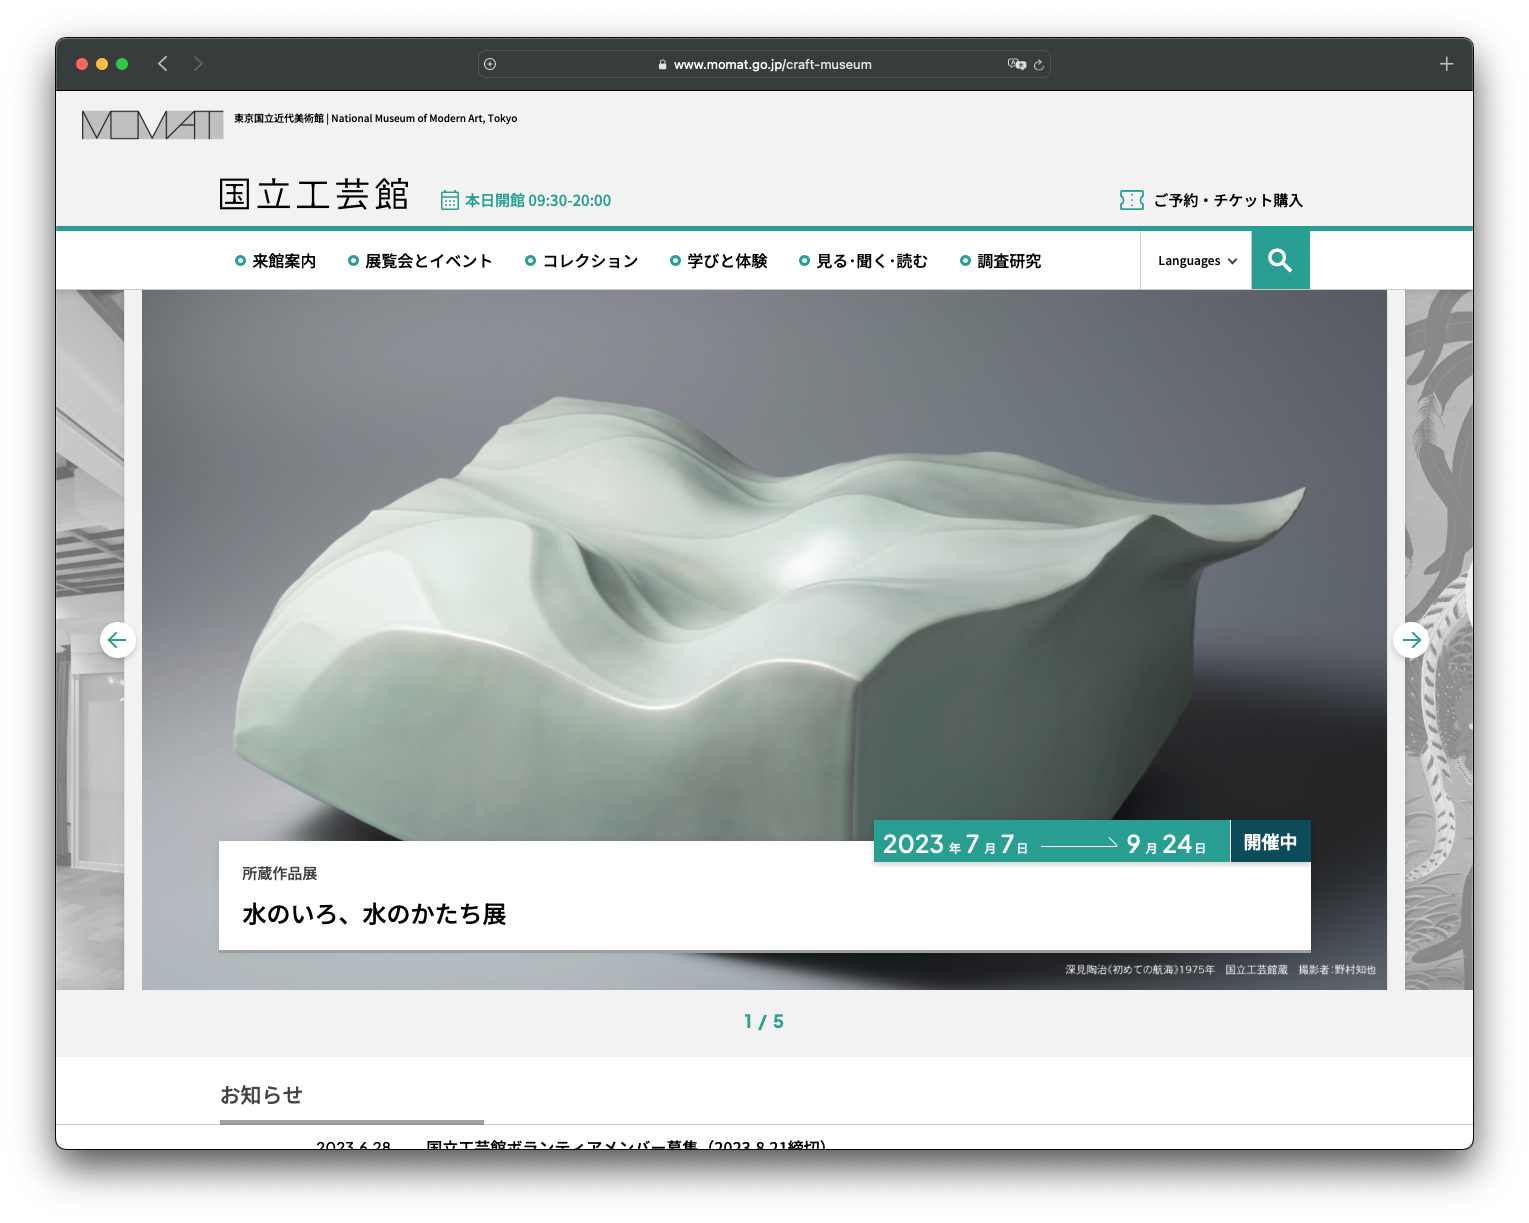
Task: Click the translate icon in address bar
Action: 1016,64
